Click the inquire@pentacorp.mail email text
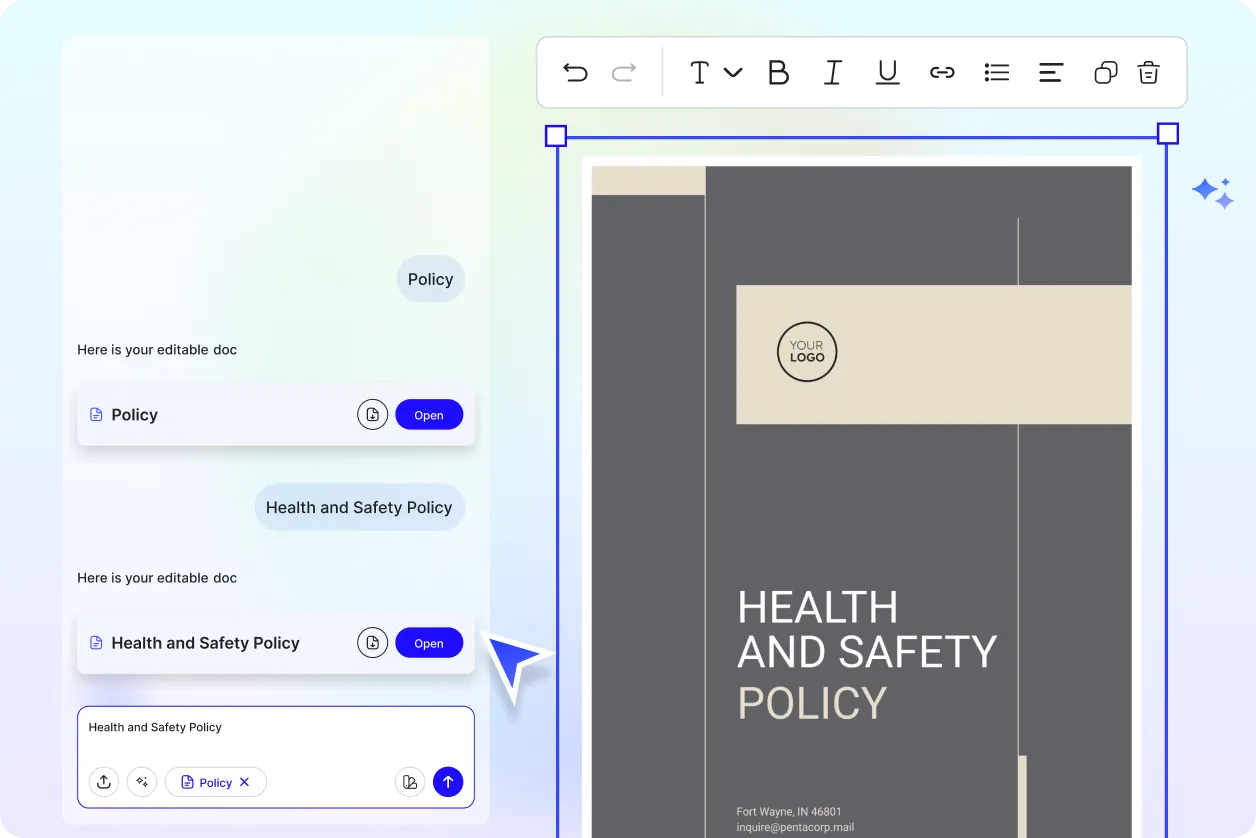Screen dimensions: 1256x838 (795, 828)
